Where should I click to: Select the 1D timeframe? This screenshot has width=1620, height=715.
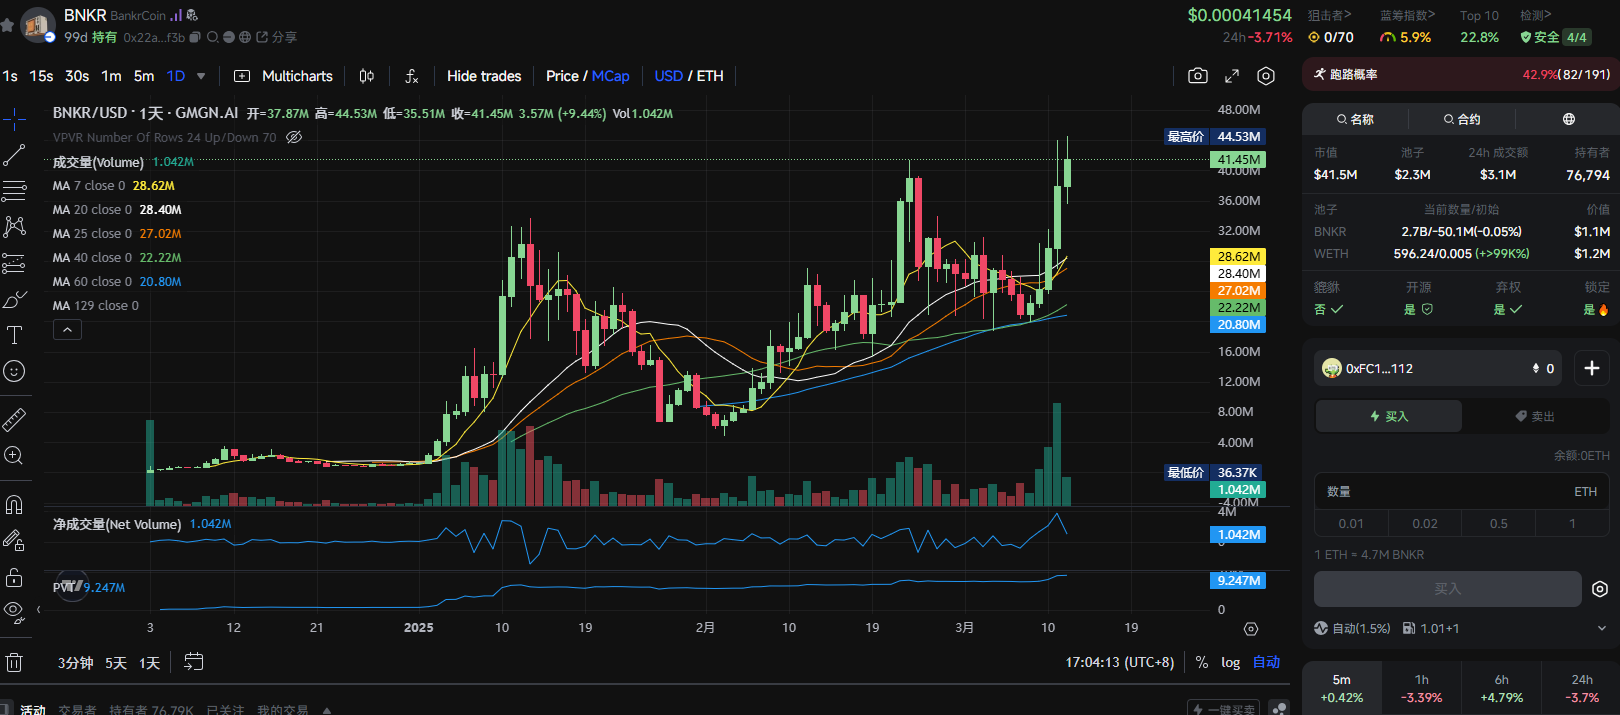point(176,76)
